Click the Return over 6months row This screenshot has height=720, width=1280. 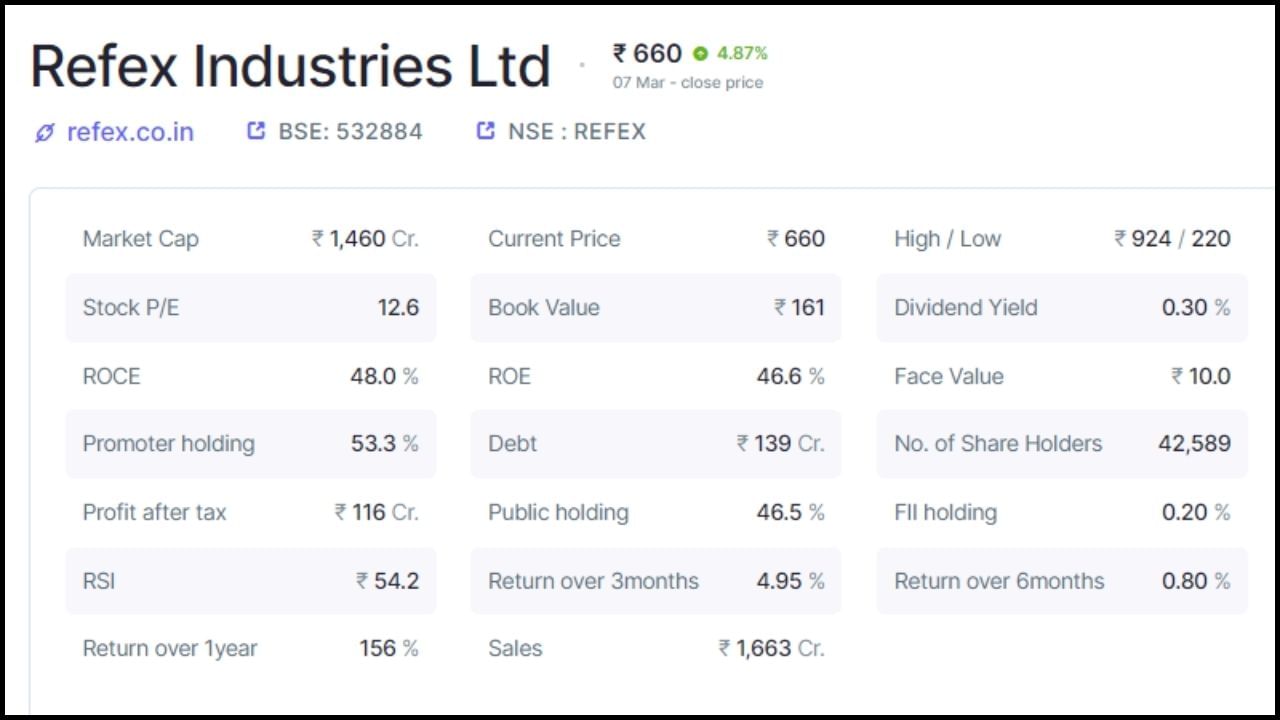click(x=1061, y=581)
